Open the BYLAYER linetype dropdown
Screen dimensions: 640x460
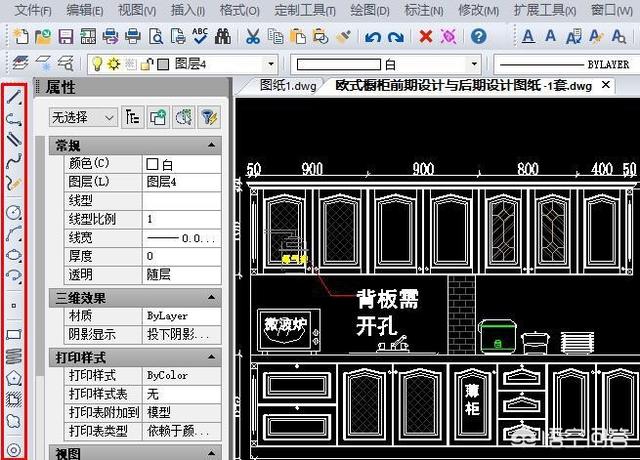point(567,64)
